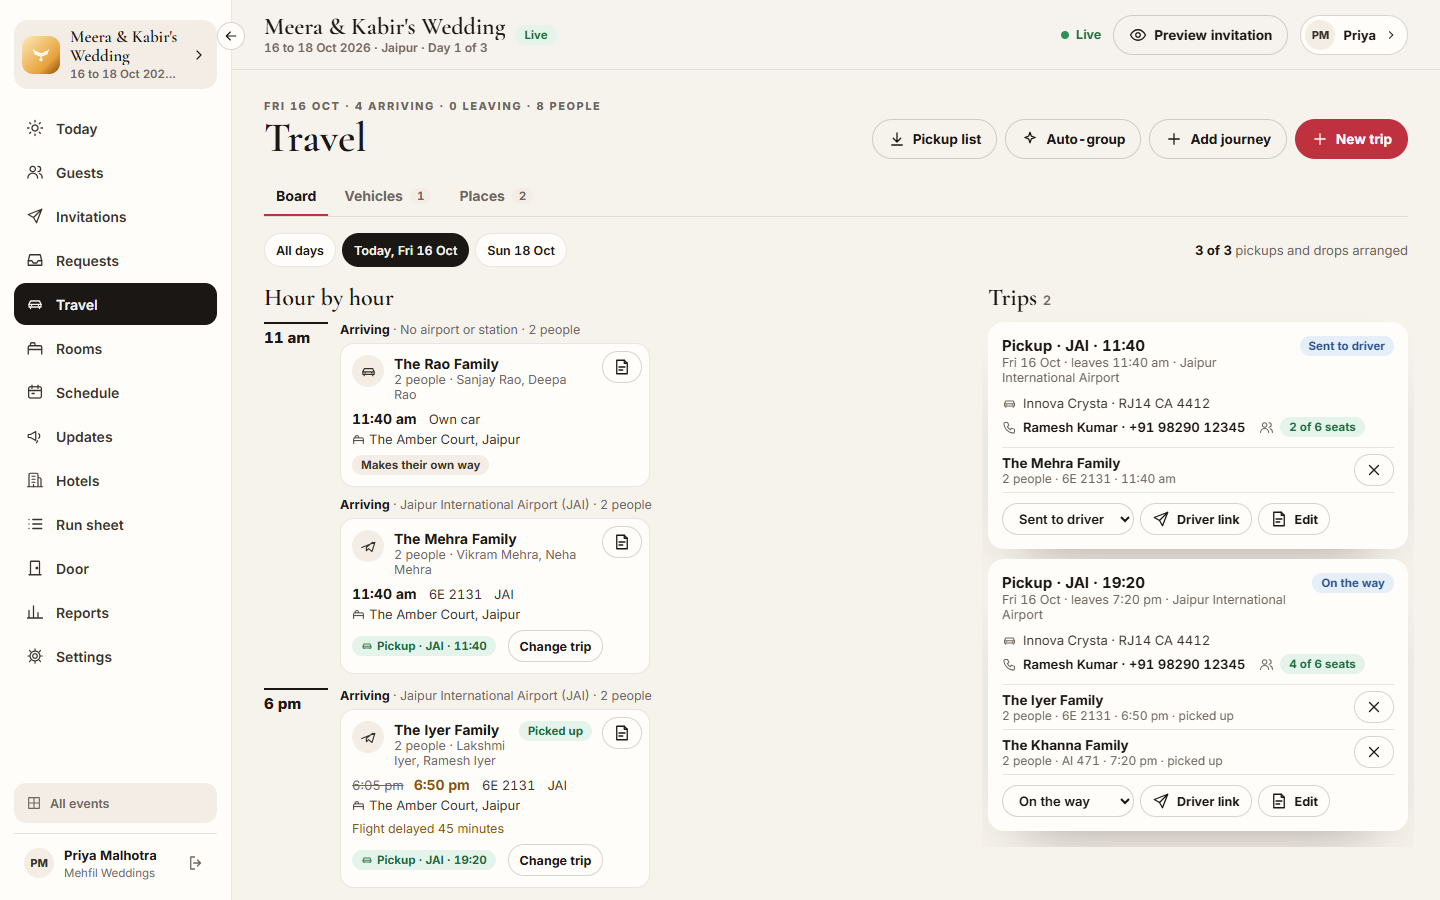
Task: Run Auto-group on trips
Action: tap(1073, 139)
